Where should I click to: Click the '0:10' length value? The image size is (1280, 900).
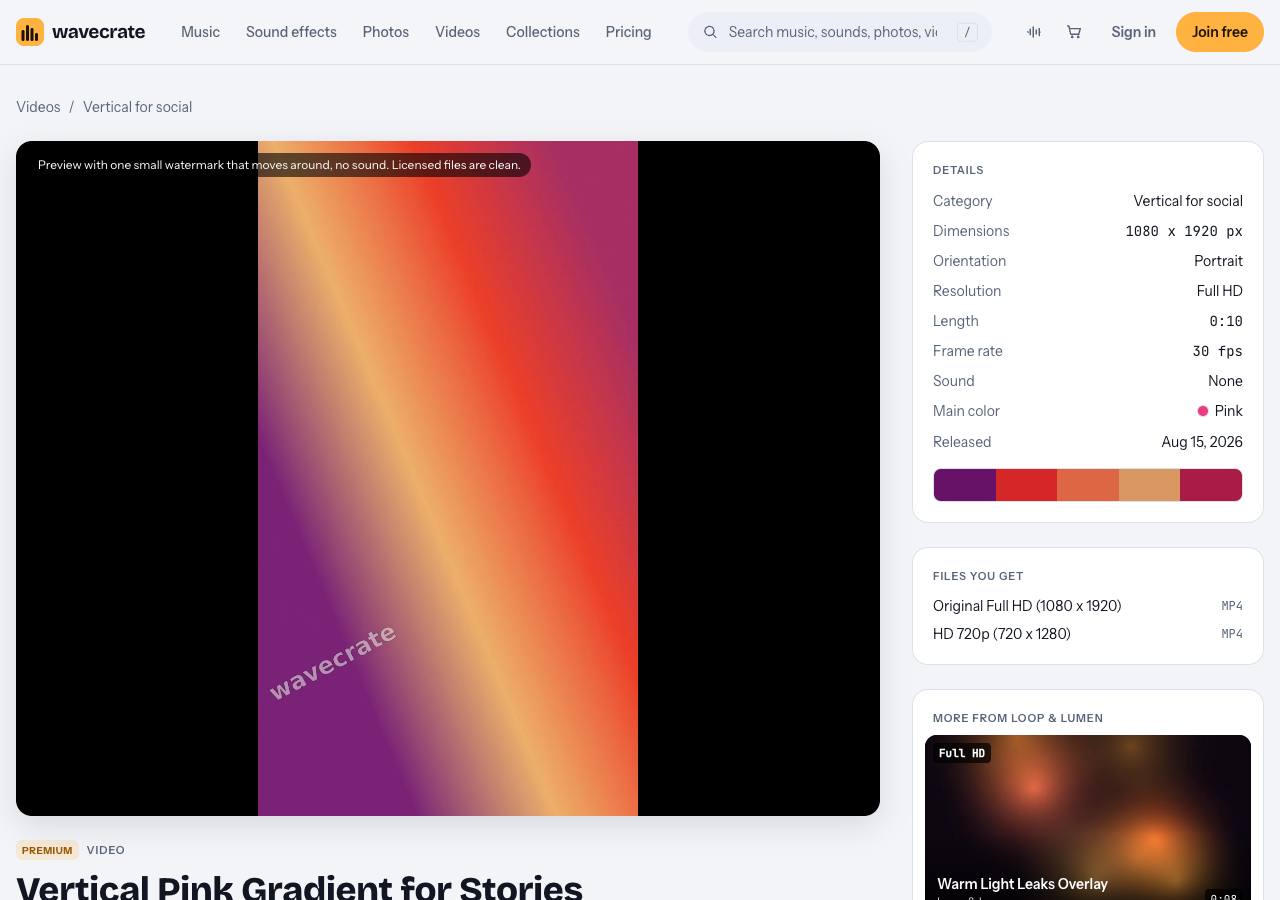pyautogui.click(x=1226, y=321)
